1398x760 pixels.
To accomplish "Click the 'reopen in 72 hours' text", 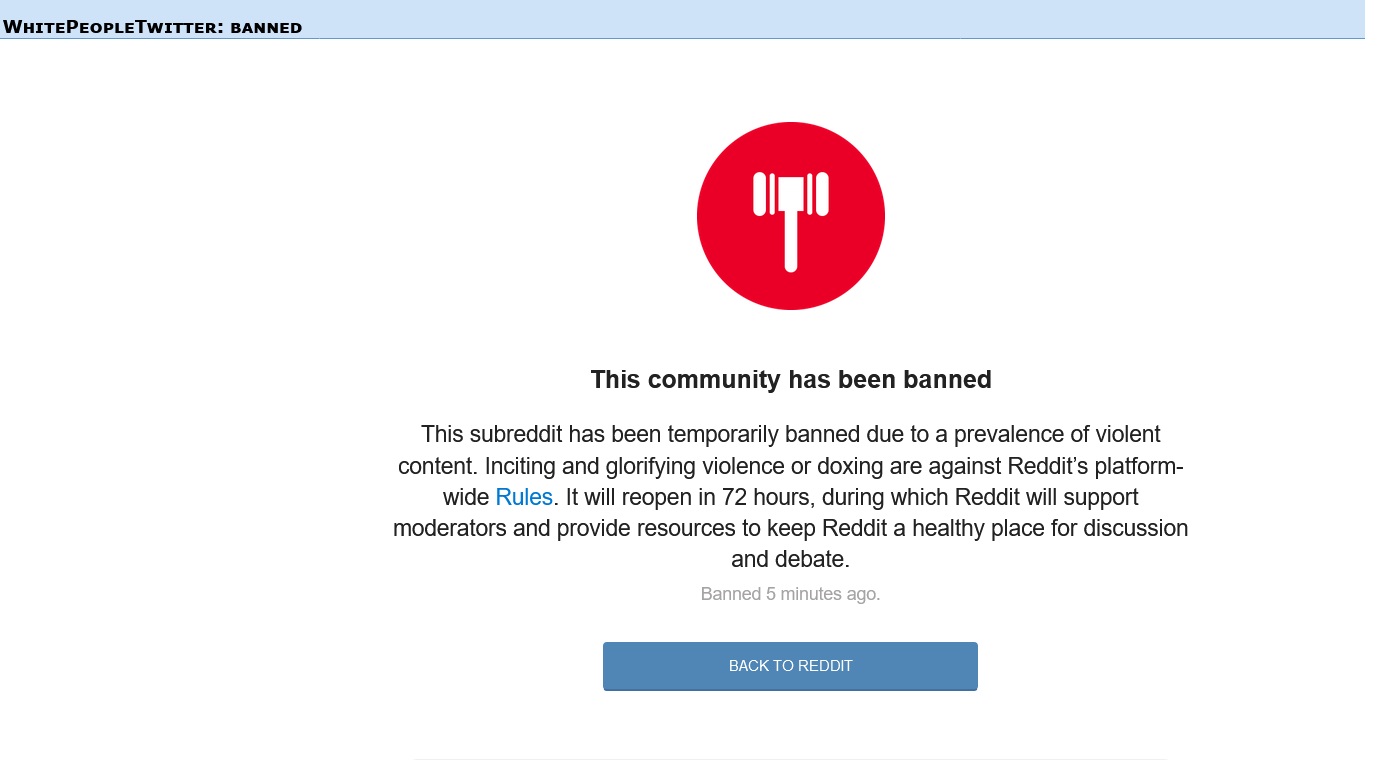I will [x=684, y=497].
